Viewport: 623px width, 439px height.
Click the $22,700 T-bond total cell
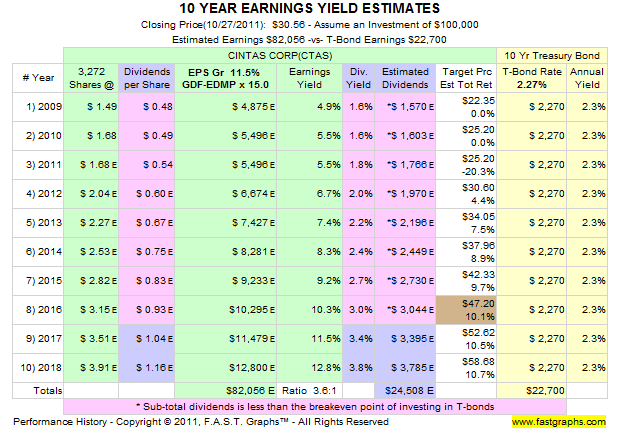pyautogui.click(x=532, y=391)
